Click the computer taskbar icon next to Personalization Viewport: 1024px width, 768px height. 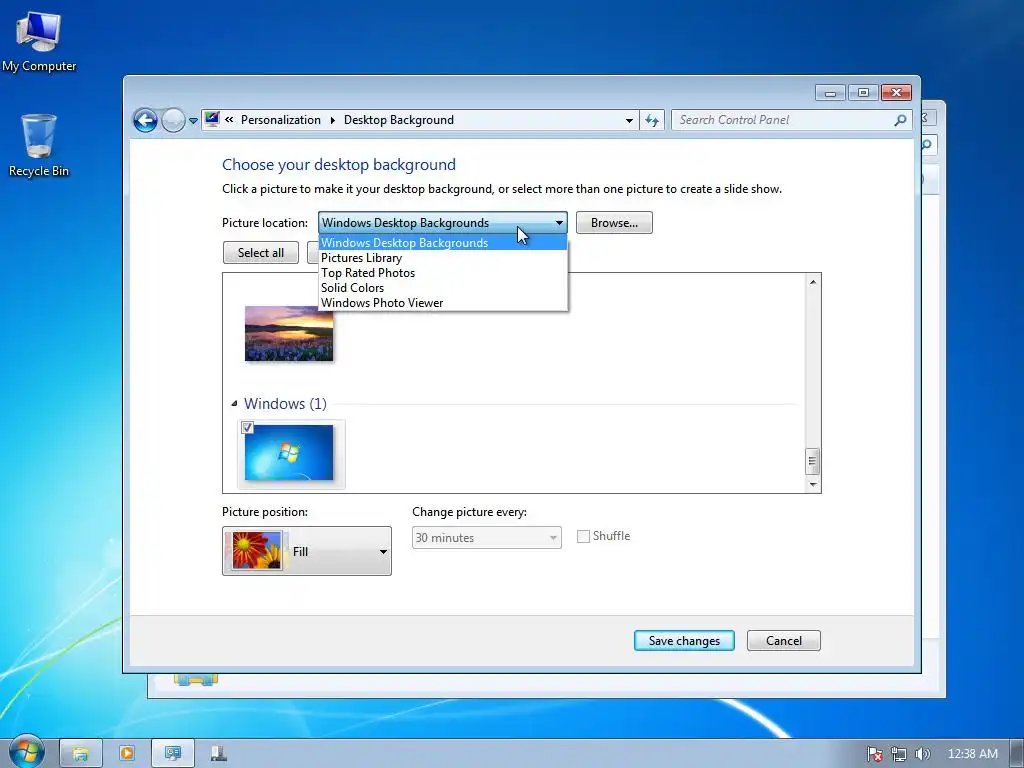(219, 753)
